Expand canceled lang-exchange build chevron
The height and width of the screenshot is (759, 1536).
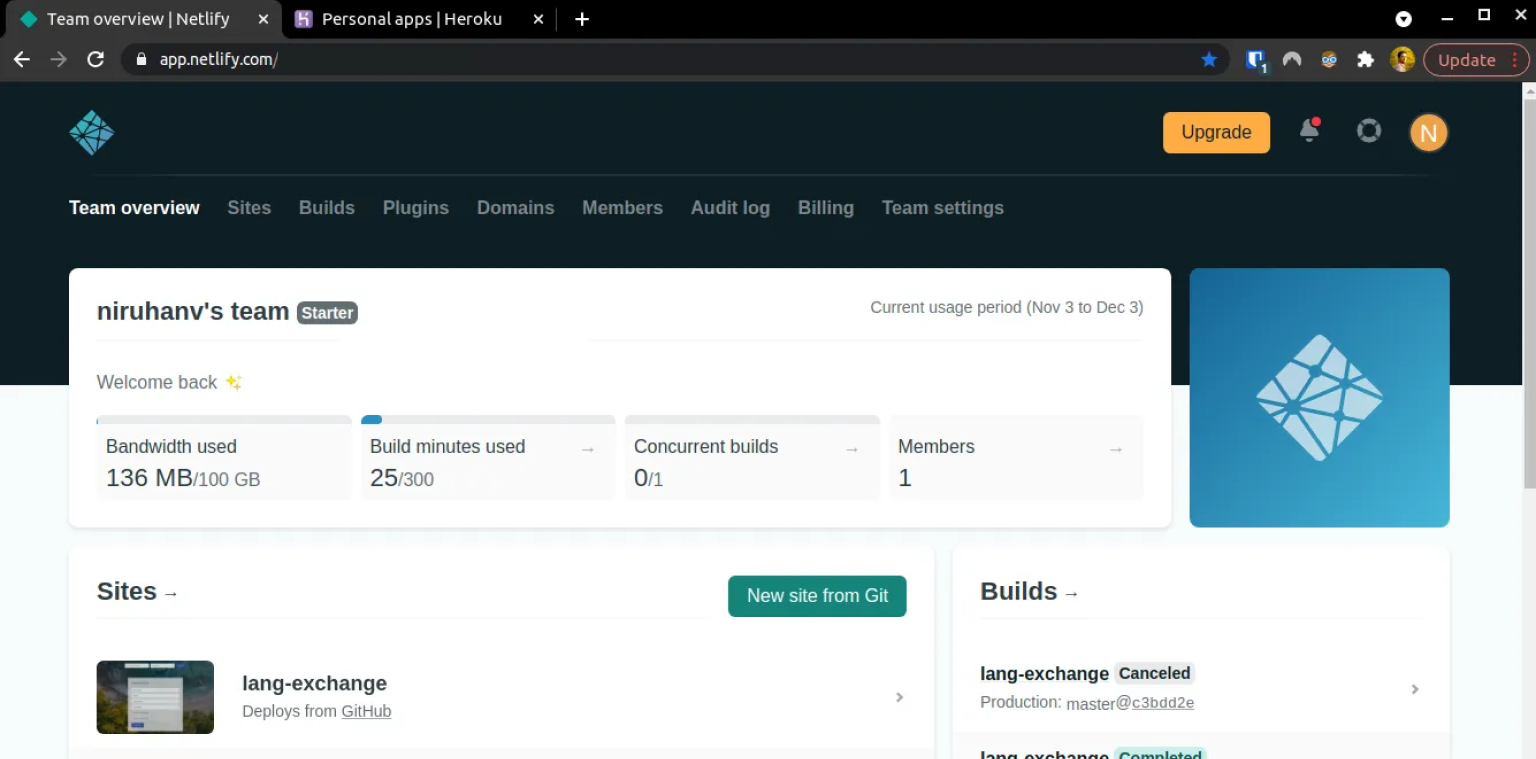click(x=1415, y=689)
